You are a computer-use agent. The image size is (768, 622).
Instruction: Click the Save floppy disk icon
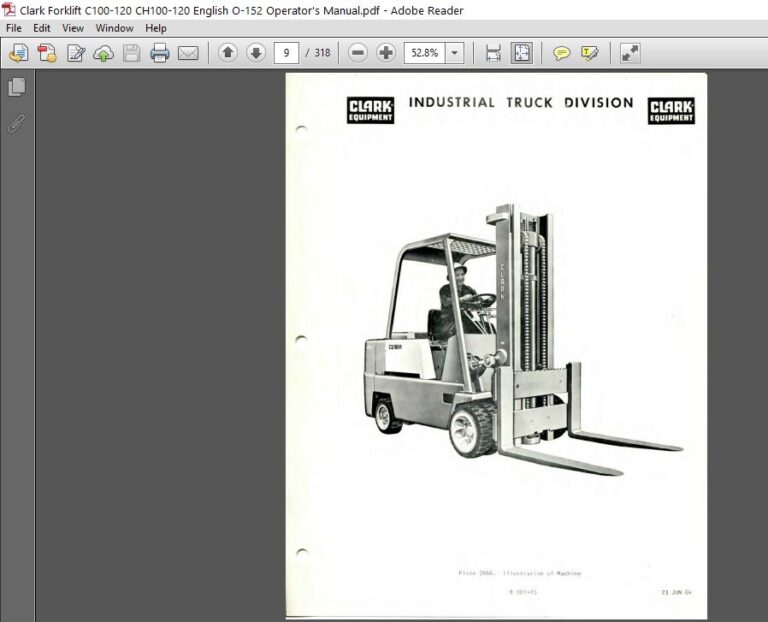[132, 53]
